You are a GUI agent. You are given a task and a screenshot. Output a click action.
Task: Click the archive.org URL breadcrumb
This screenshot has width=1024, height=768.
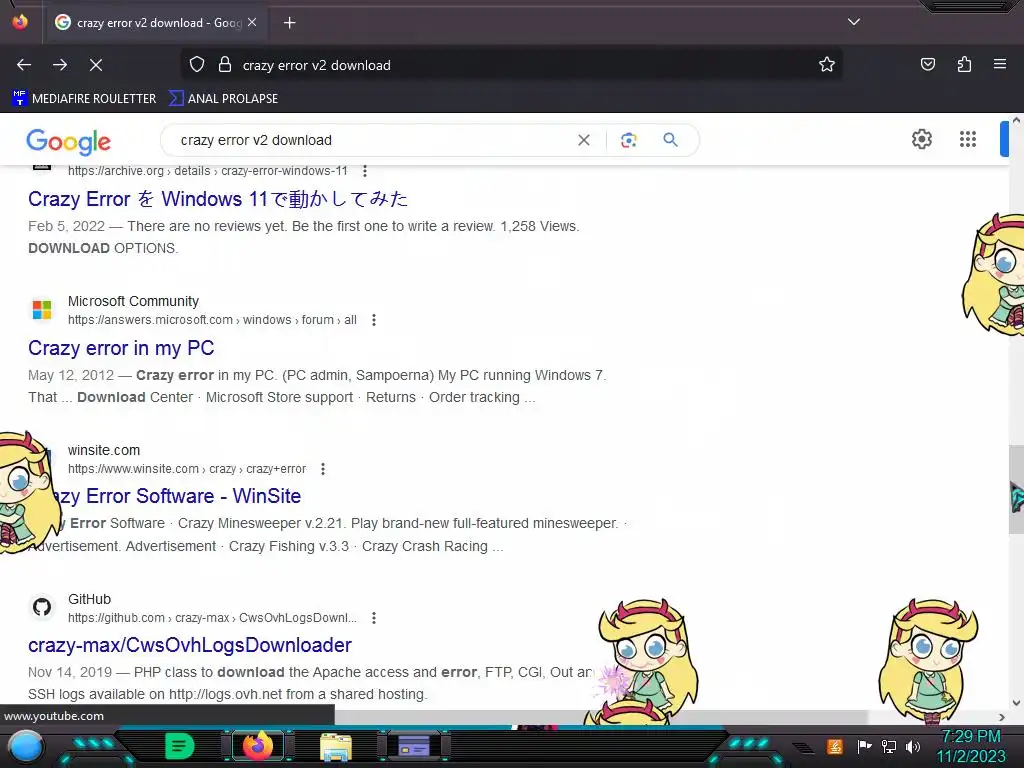pos(208,171)
